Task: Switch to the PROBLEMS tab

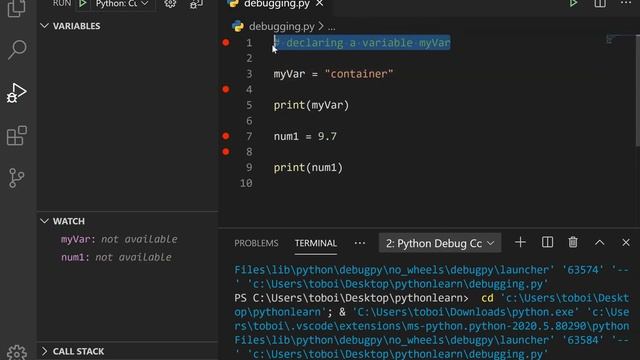Action: click(256, 243)
